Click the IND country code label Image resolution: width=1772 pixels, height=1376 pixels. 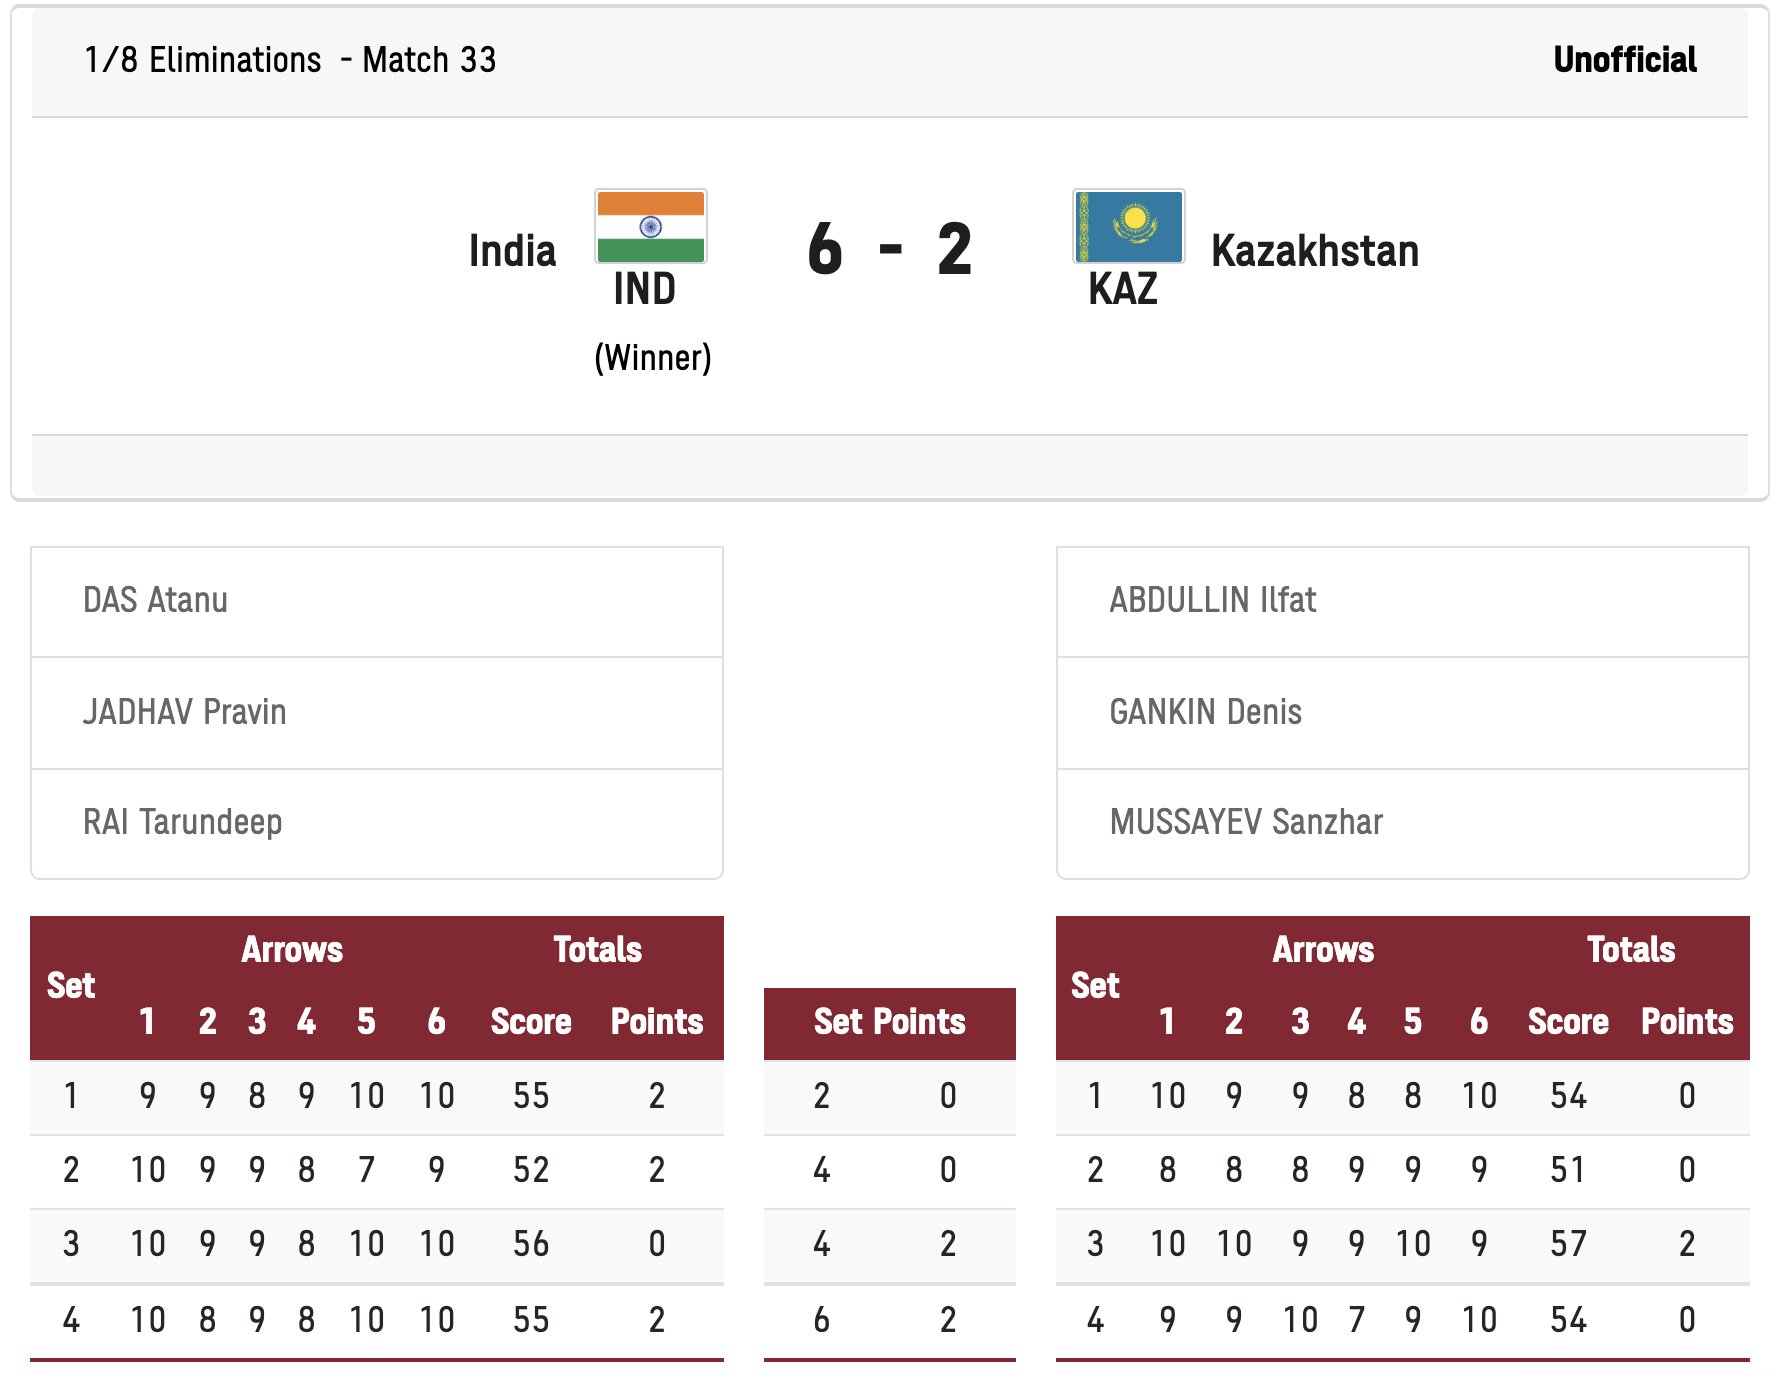(x=645, y=290)
